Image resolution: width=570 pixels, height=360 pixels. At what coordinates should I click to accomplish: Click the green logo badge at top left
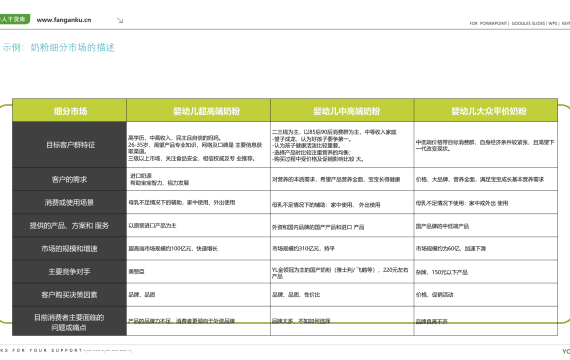coord(15,19)
